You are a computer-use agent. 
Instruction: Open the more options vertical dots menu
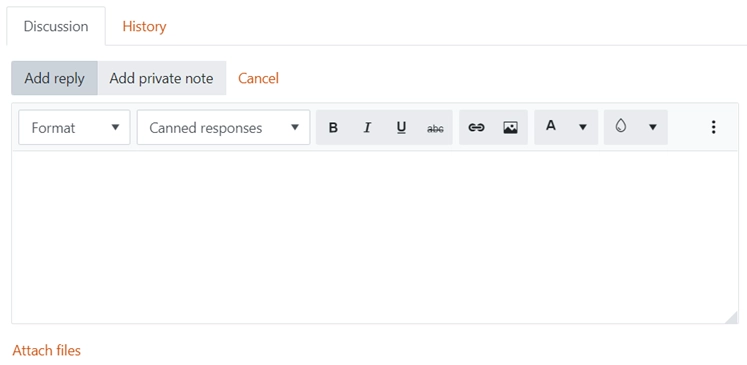point(713,127)
